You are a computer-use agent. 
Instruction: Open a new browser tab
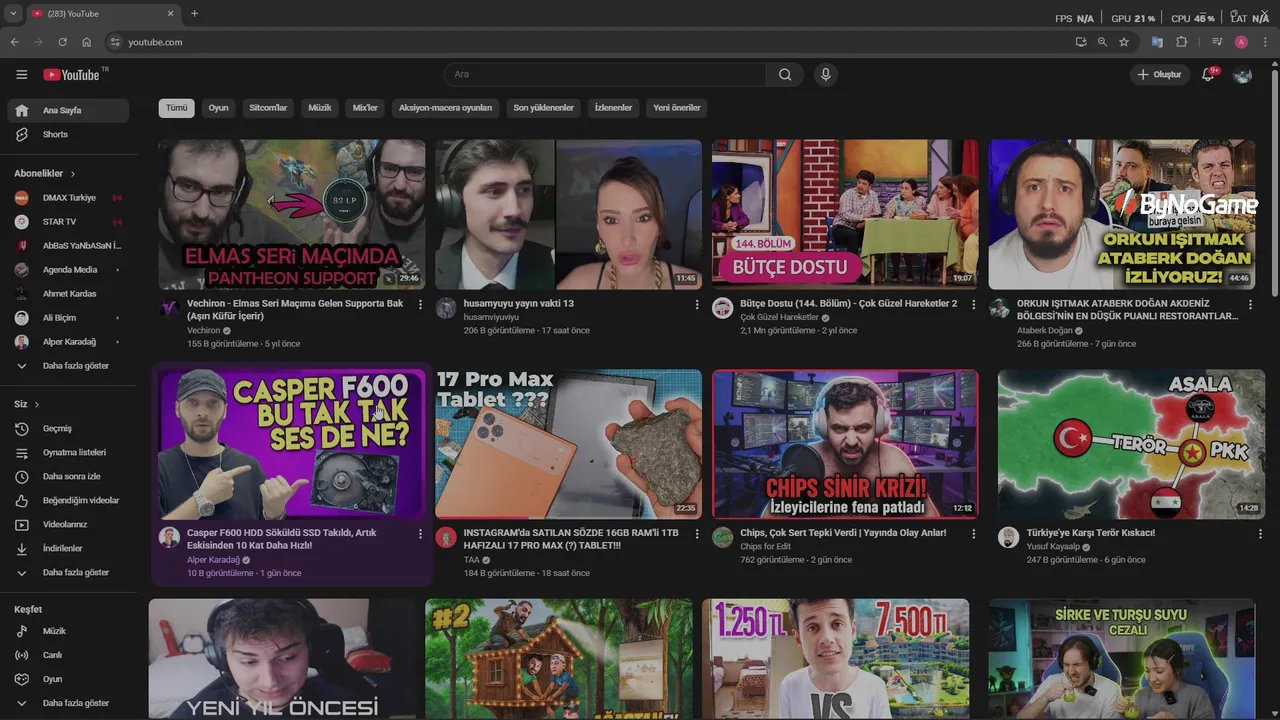[x=194, y=14]
